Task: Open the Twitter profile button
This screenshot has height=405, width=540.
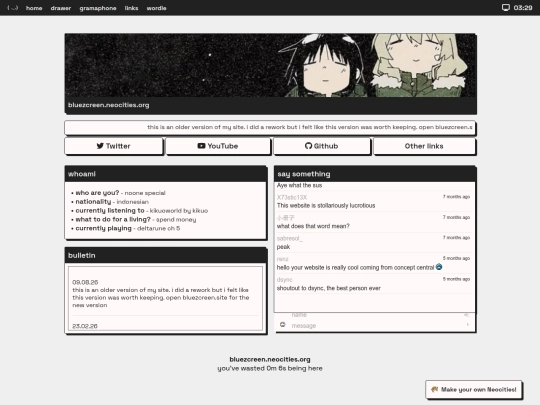Action: tap(113, 146)
